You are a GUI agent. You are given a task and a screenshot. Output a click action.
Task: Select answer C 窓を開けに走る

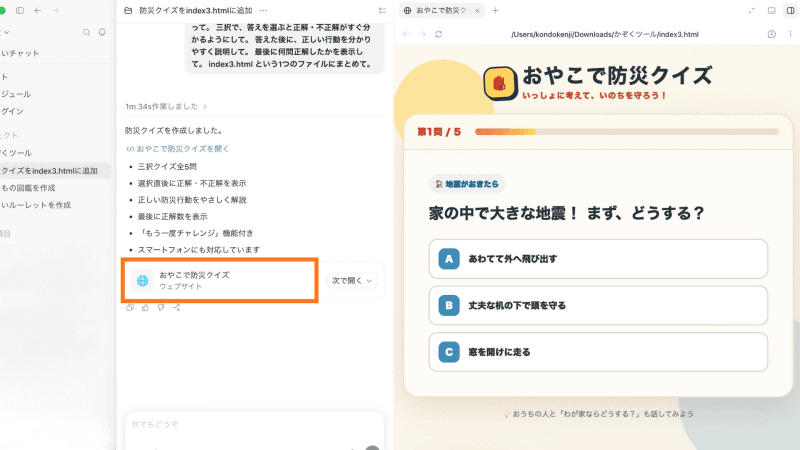point(598,352)
